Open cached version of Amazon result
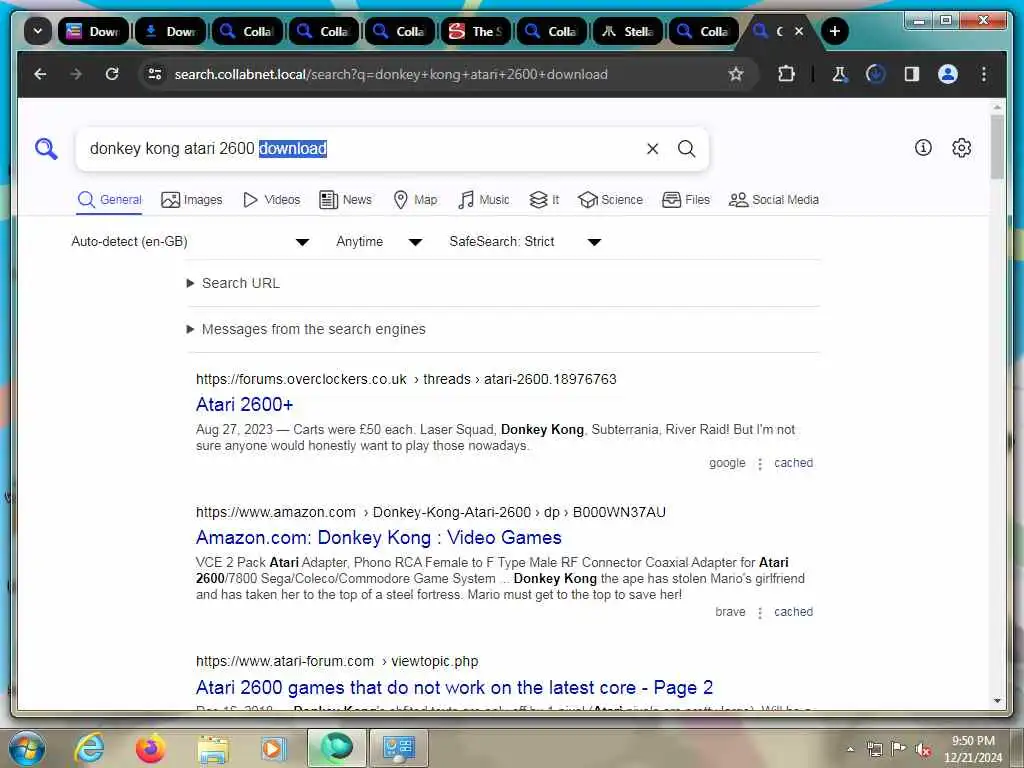Image resolution: width=1024 pixels, height=768 pixels. point(793,612)
